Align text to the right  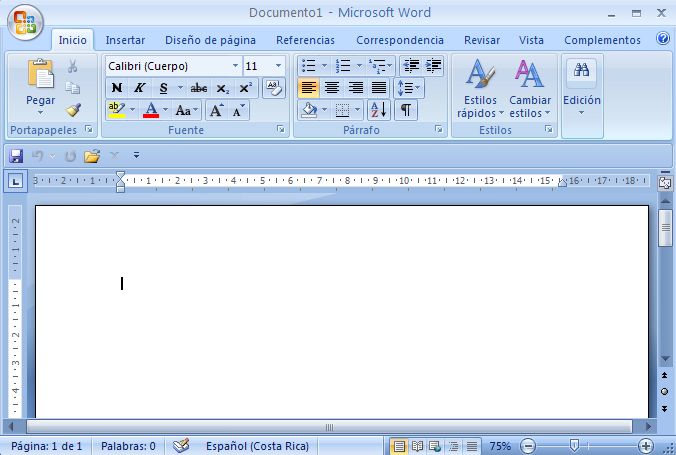356,88
